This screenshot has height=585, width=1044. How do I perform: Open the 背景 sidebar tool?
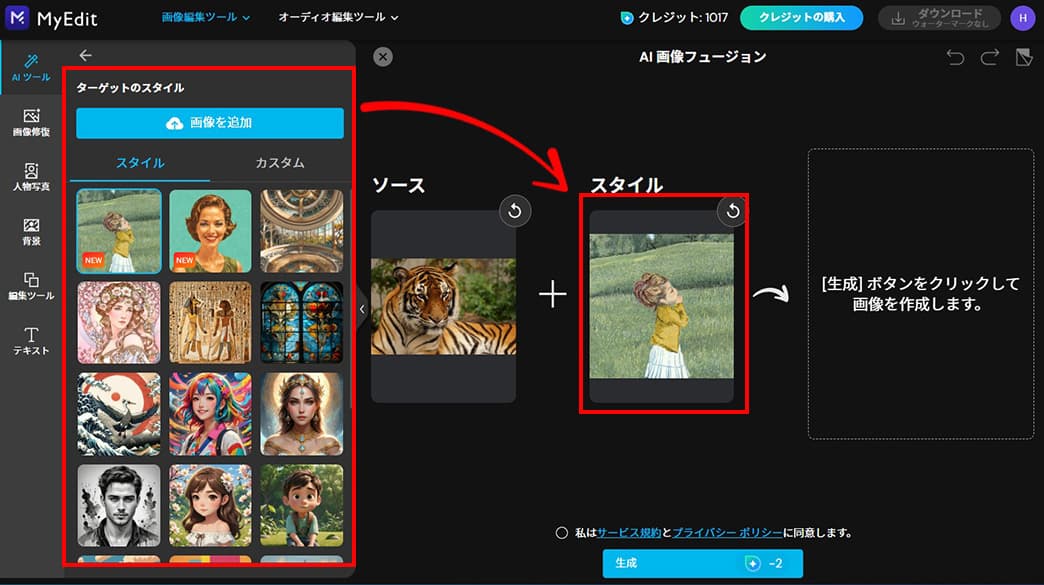click(31, 232)
